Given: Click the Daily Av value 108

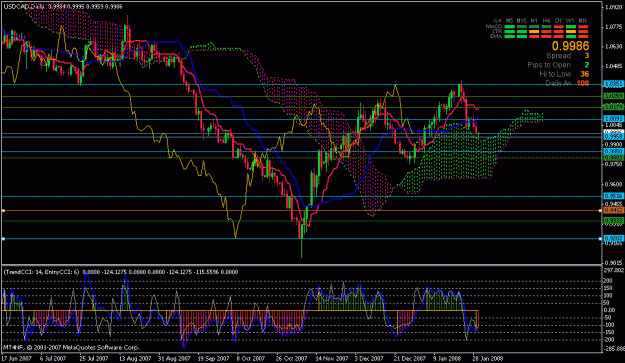Looking at the screenshot, I should tap(583, 83).
